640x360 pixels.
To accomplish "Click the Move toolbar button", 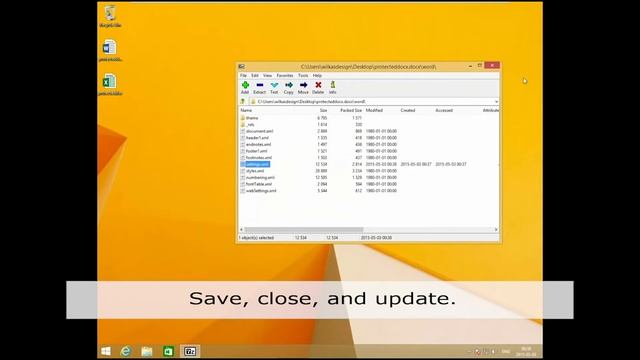I will coord(303,87).
